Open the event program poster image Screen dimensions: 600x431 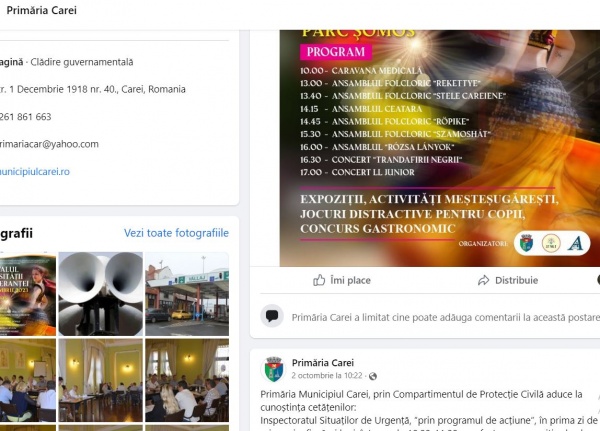click(440, 148)
